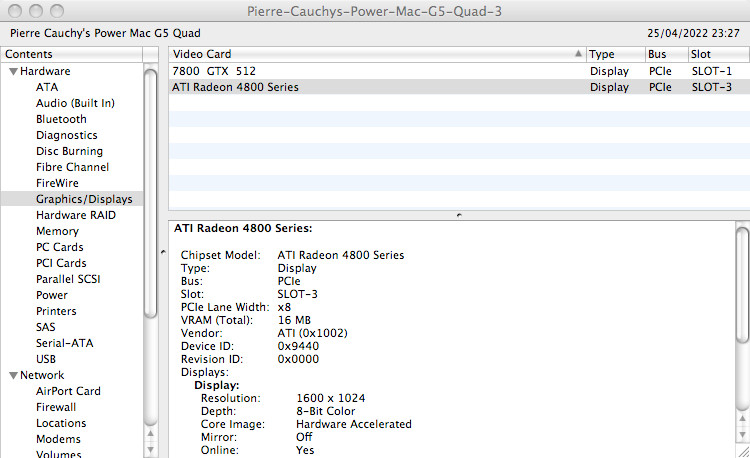Image resolution: width=750 pixels, height=458 pixels.
Task: Click SLOT-1 cell in the table
Action: pos(712,71)
